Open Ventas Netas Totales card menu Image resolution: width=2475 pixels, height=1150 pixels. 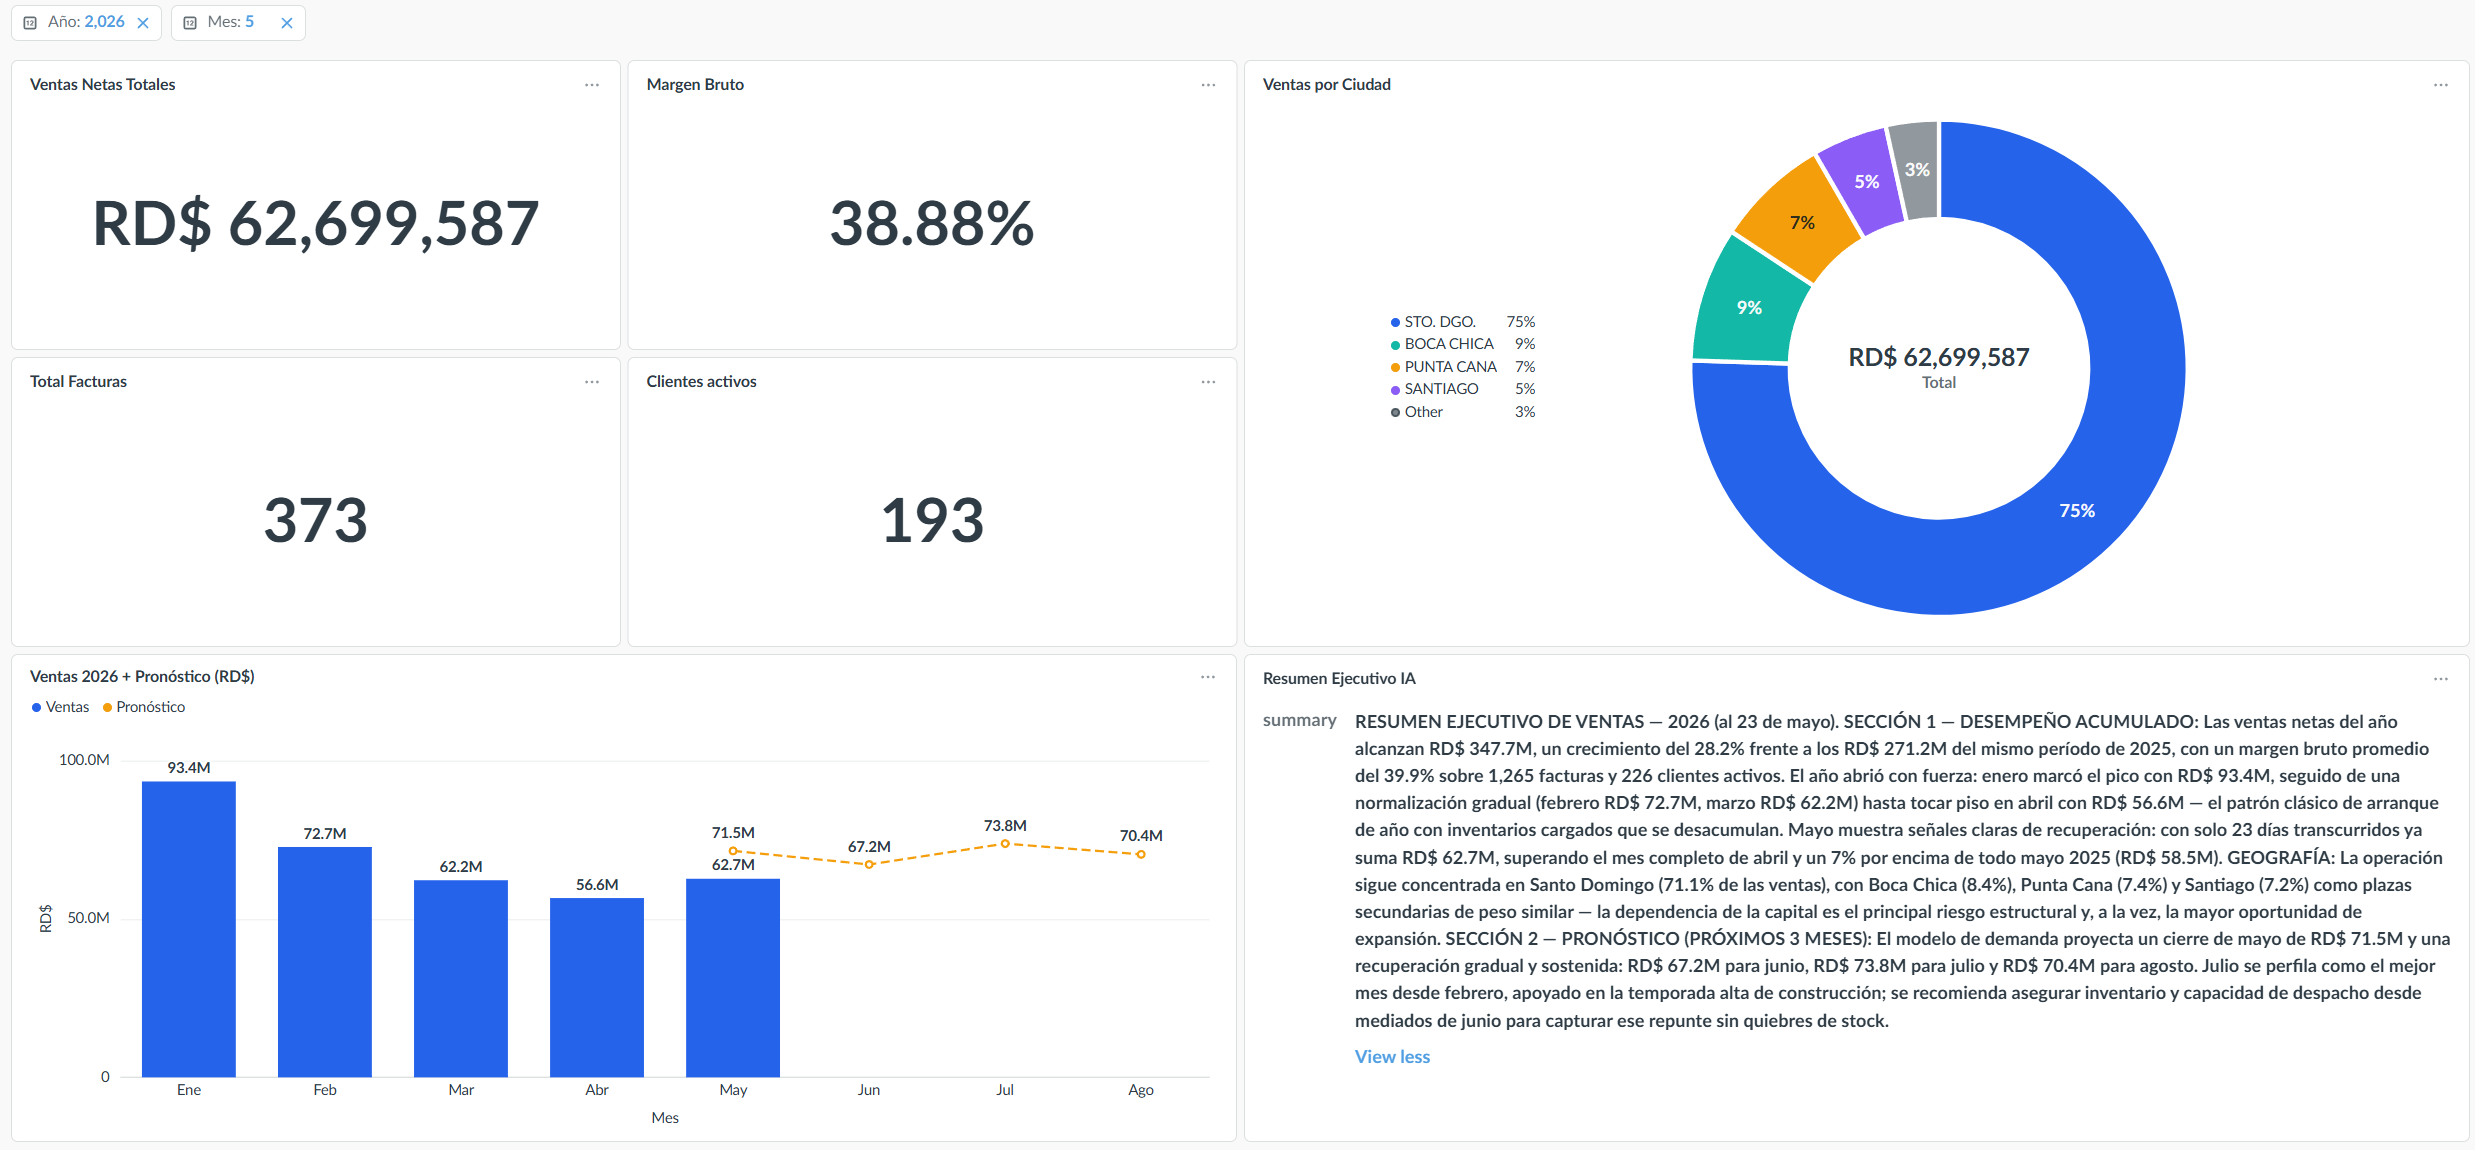click(x=592, y=85)
